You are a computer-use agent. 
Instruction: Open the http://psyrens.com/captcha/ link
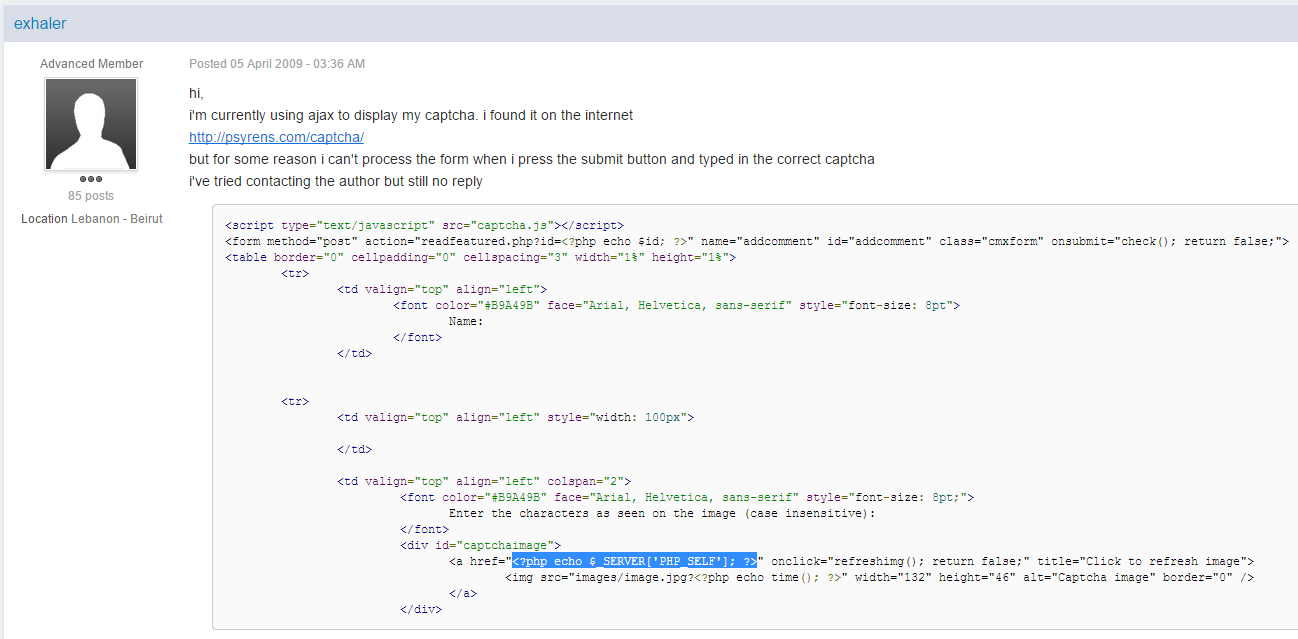276,137
